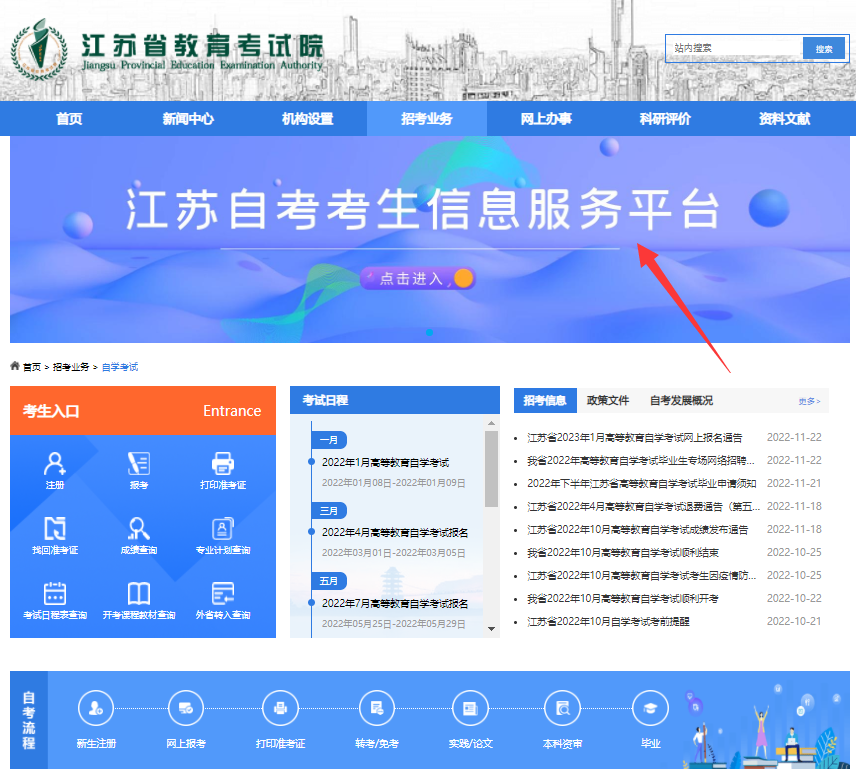Viewport: 856px width, 778px height.
Task: Open the 转考/免考 step icon
Action: tap(377, 709)
